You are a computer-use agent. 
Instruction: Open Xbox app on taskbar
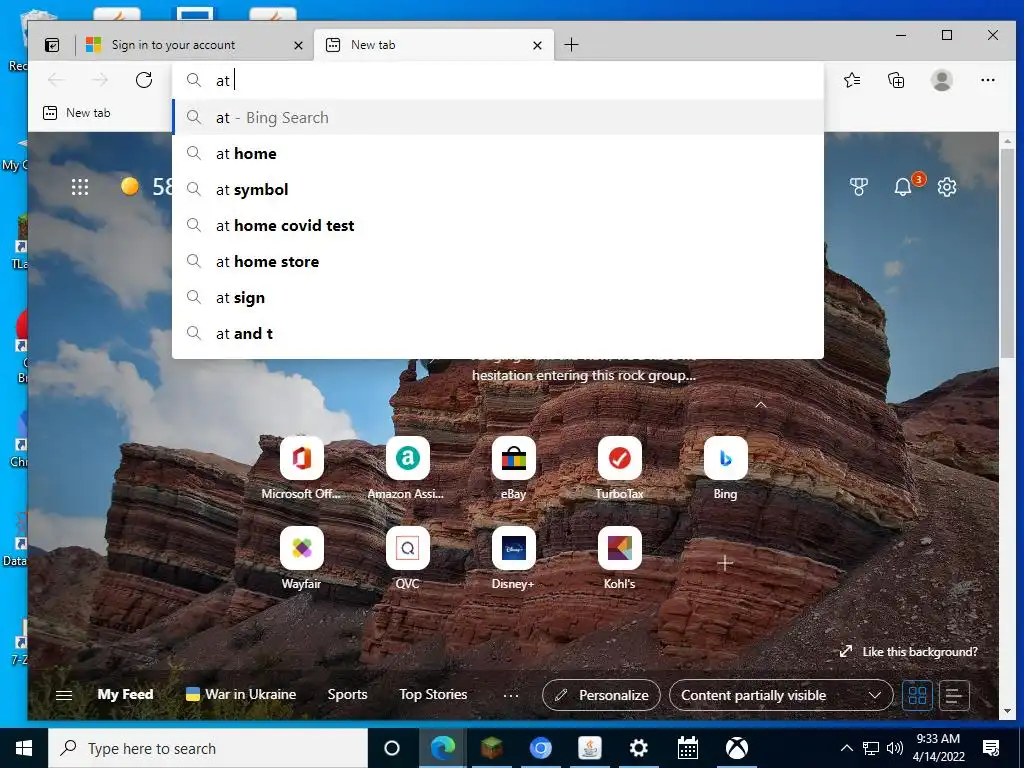click(737, 748)
